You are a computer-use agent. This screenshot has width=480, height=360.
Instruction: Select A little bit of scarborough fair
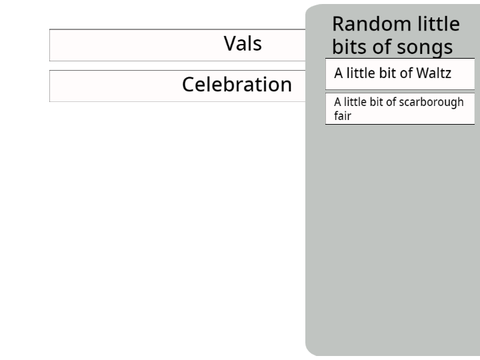(x=400, y=109)
